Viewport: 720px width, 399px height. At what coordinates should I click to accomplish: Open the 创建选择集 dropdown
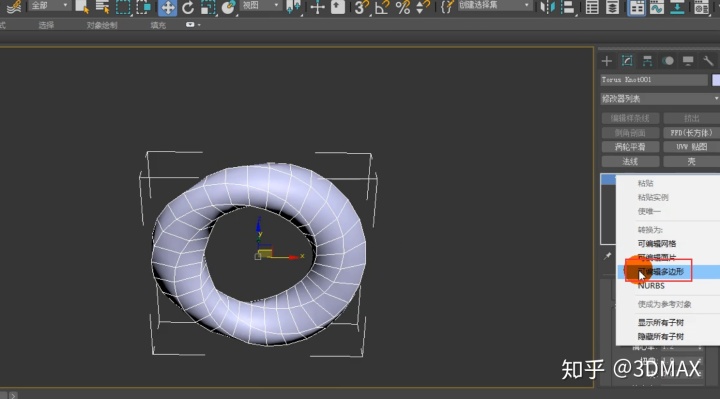pos(495,6)
